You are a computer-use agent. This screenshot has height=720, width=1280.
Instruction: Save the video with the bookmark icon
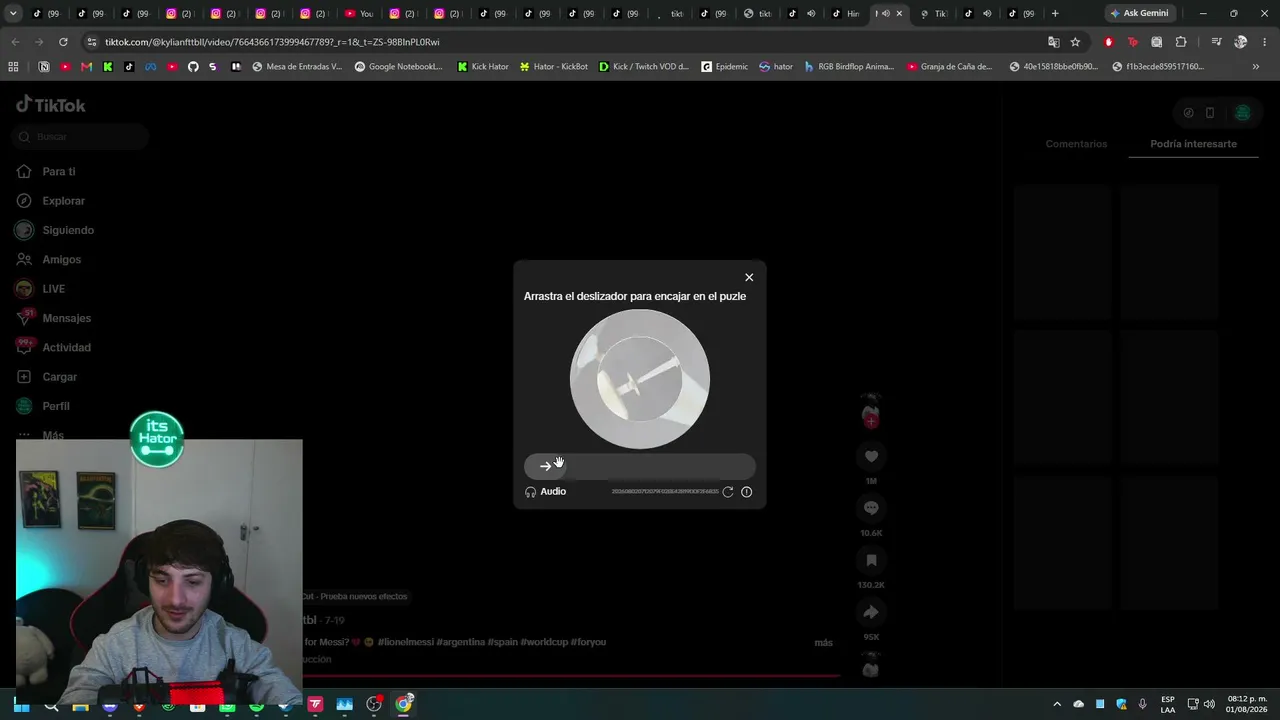point(871,560)
